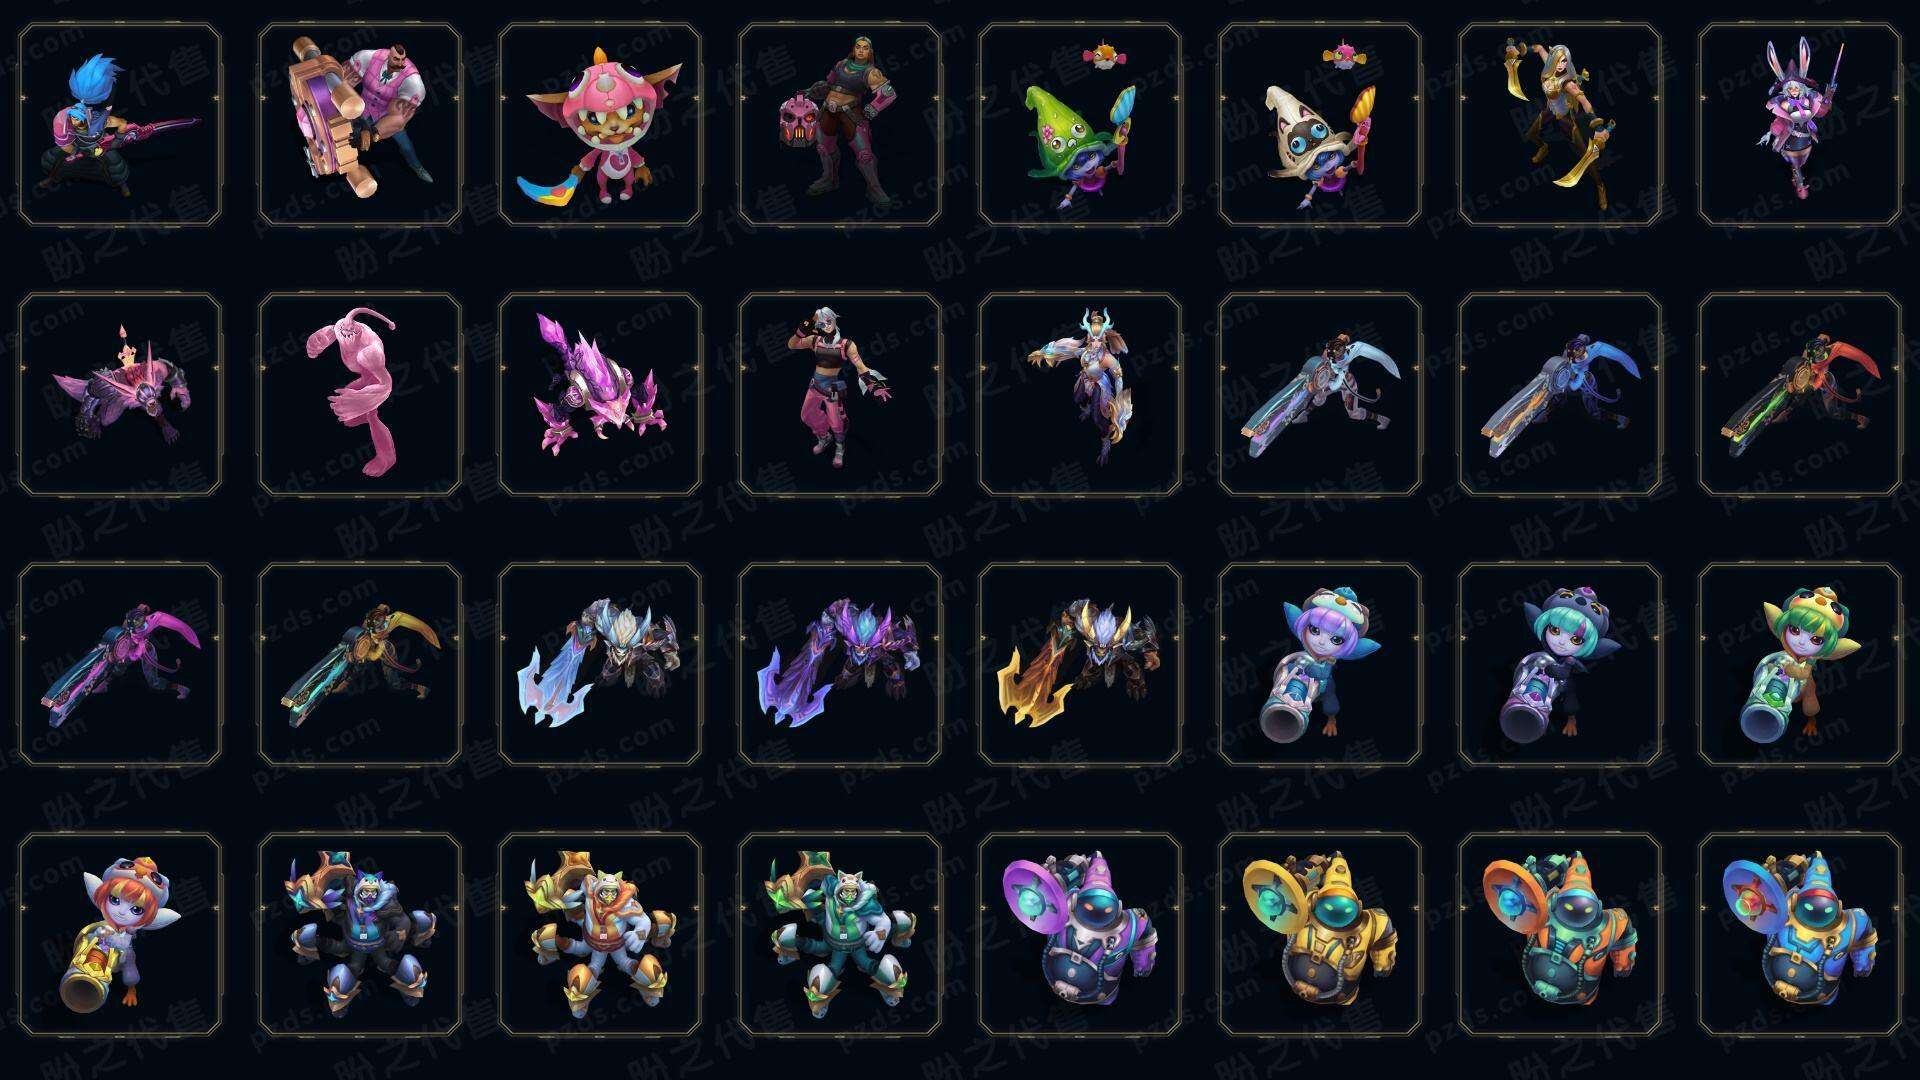Select the green-haired yordle with cannon
This screenshot has height=1080, width=1920.
point(1800,664)
